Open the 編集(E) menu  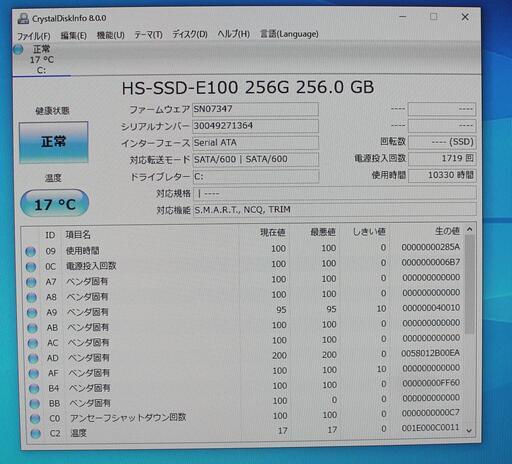point(74,35)
